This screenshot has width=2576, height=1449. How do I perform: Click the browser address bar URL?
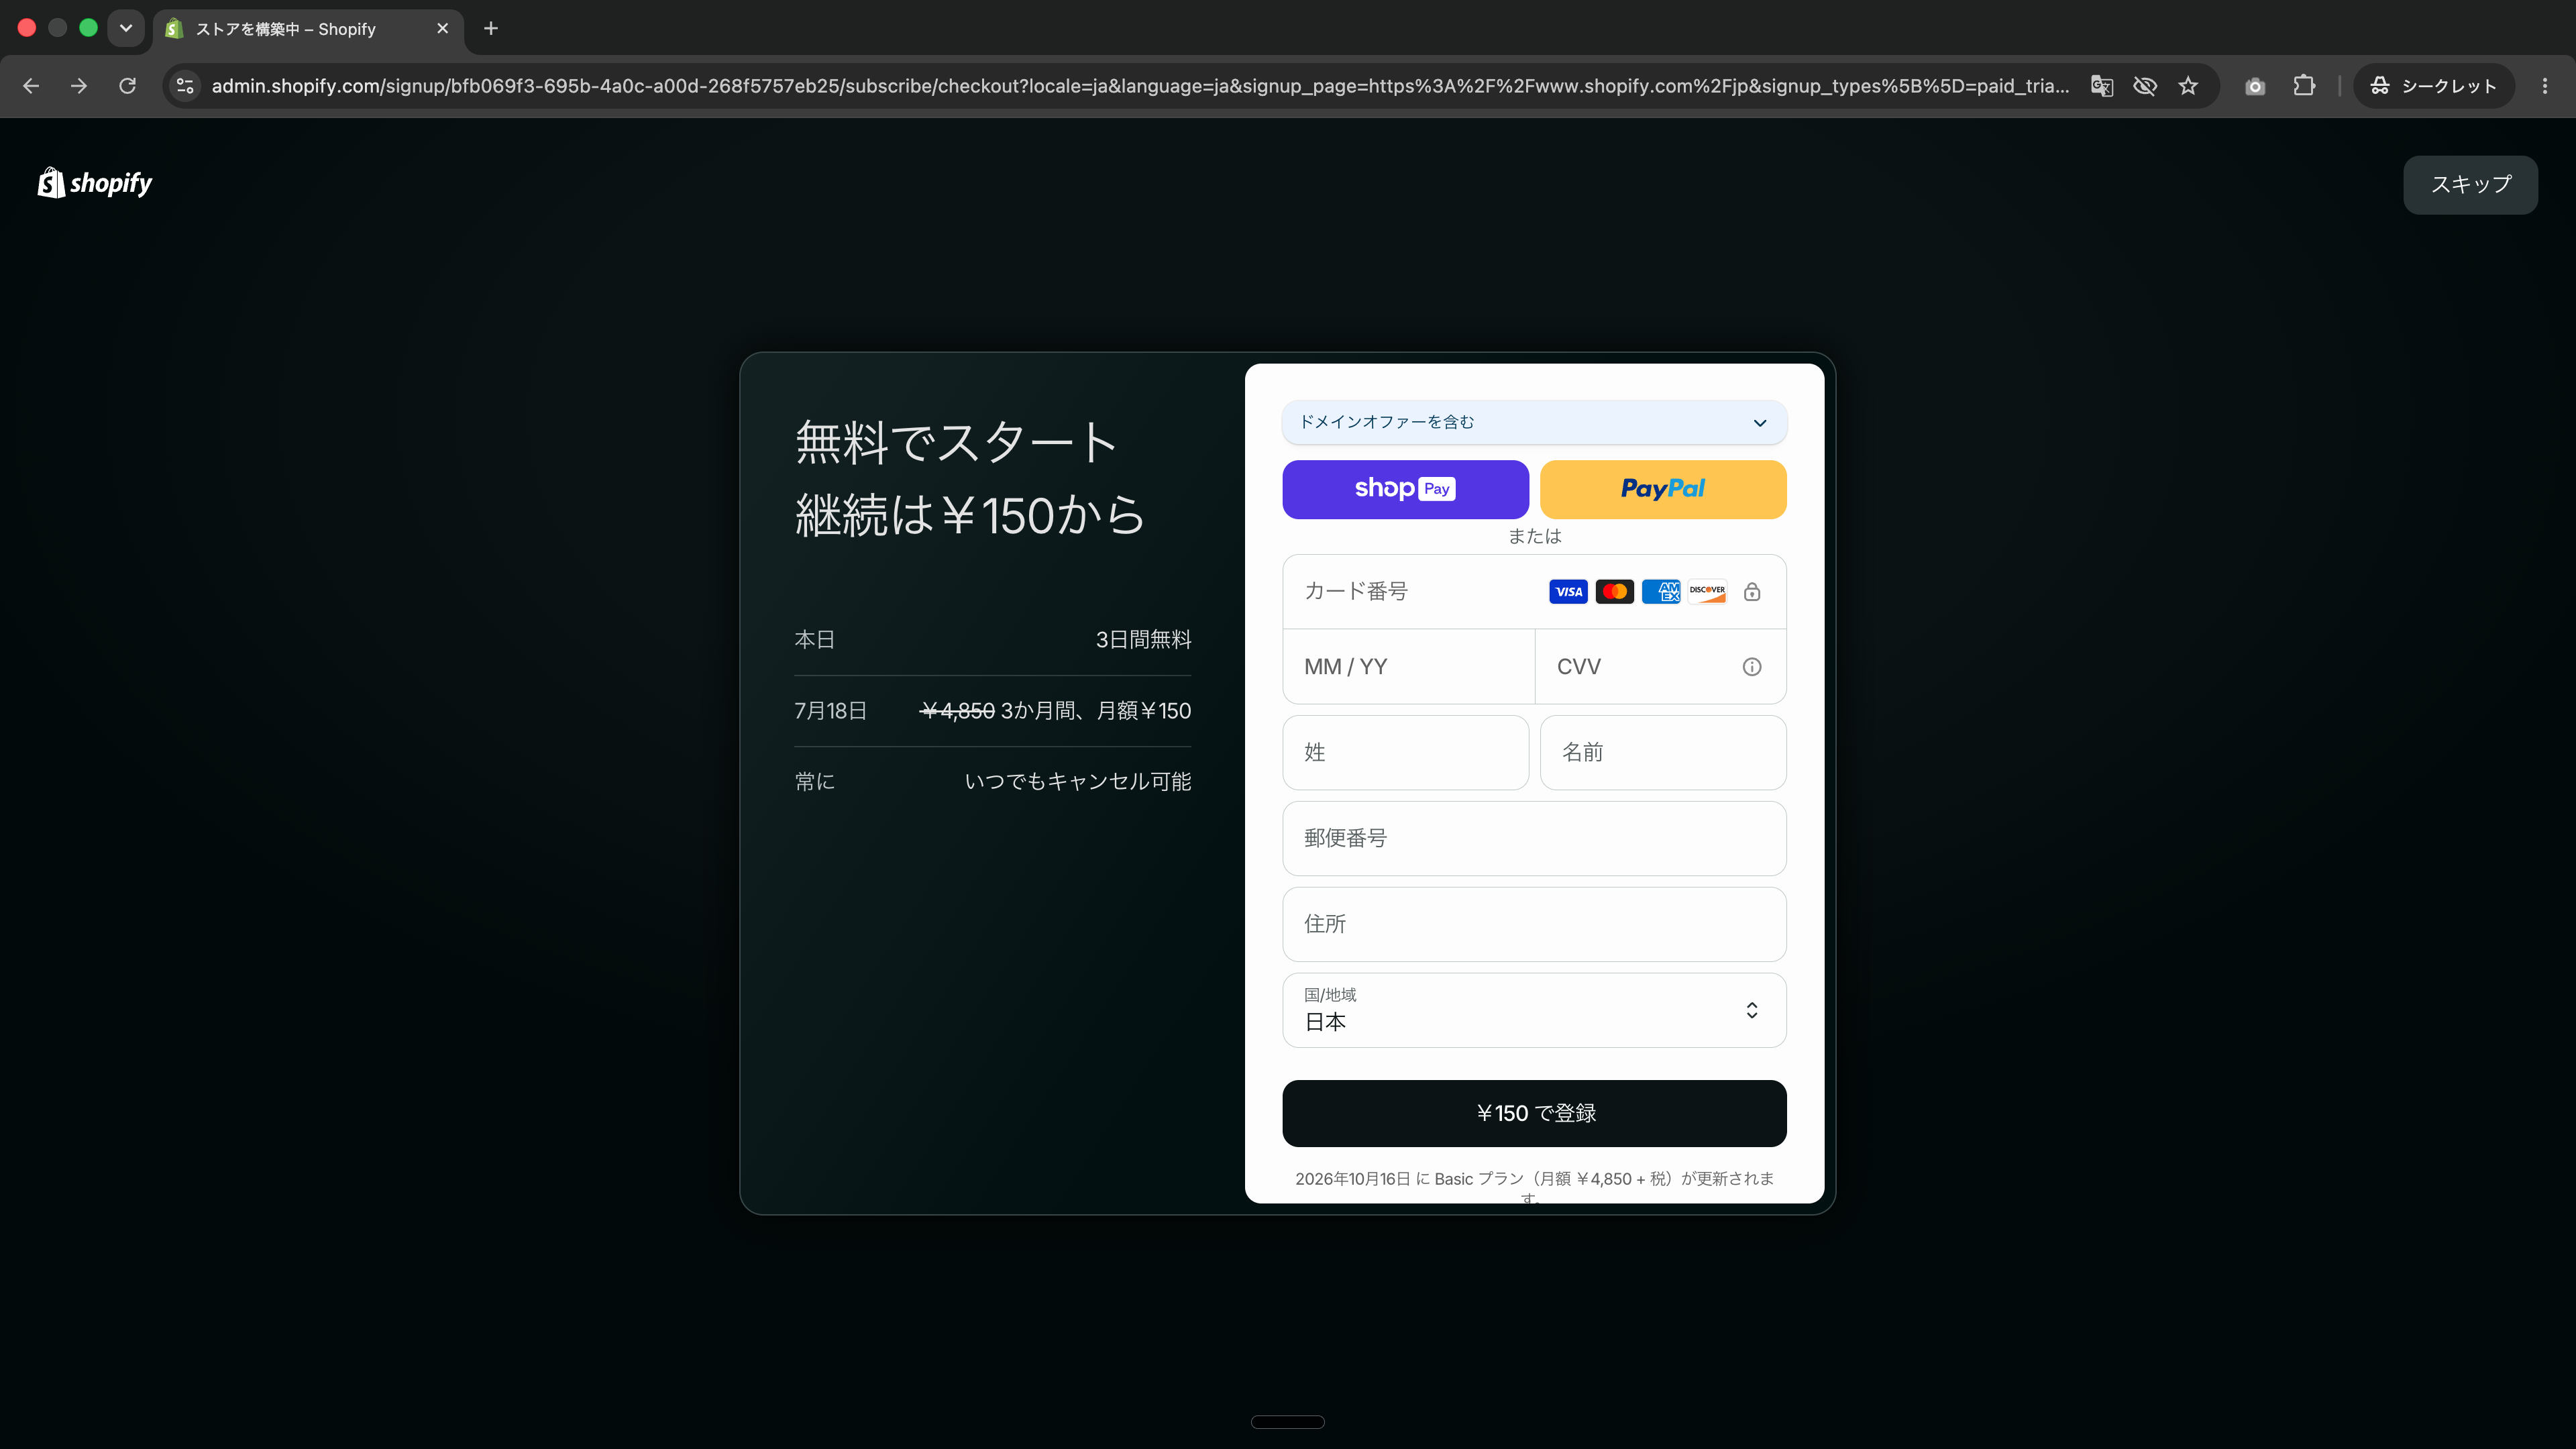(x=1140, y=86)
